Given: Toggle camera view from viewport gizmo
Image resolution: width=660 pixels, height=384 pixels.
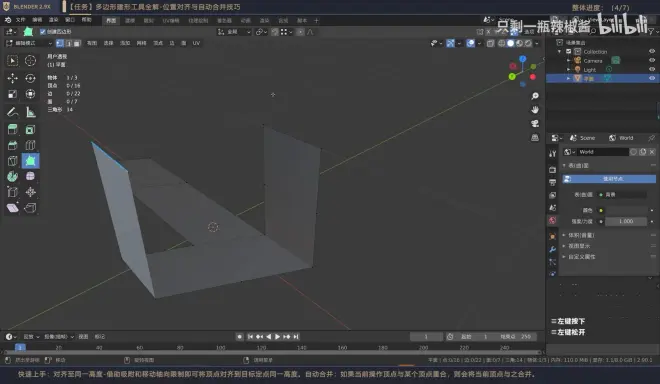Looking at the screenshot, I should coord(535,123).
